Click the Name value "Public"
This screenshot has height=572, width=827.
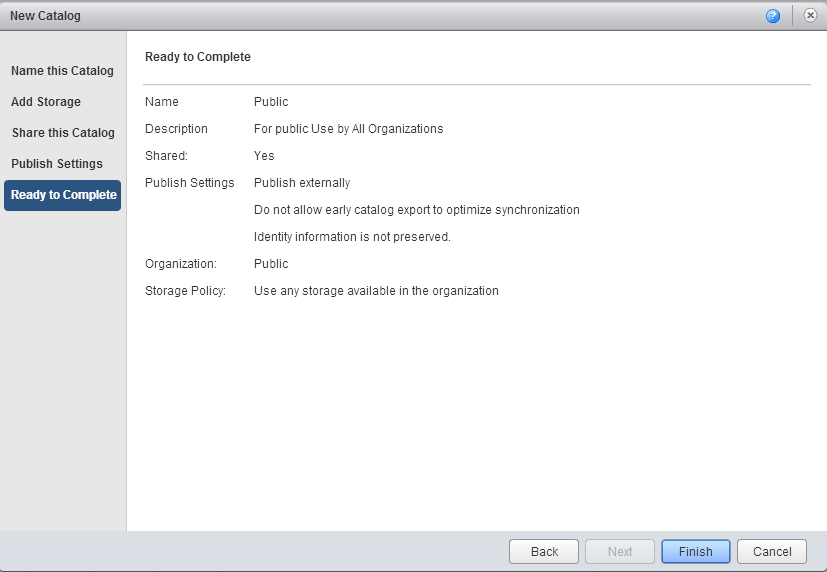[271, 102]
